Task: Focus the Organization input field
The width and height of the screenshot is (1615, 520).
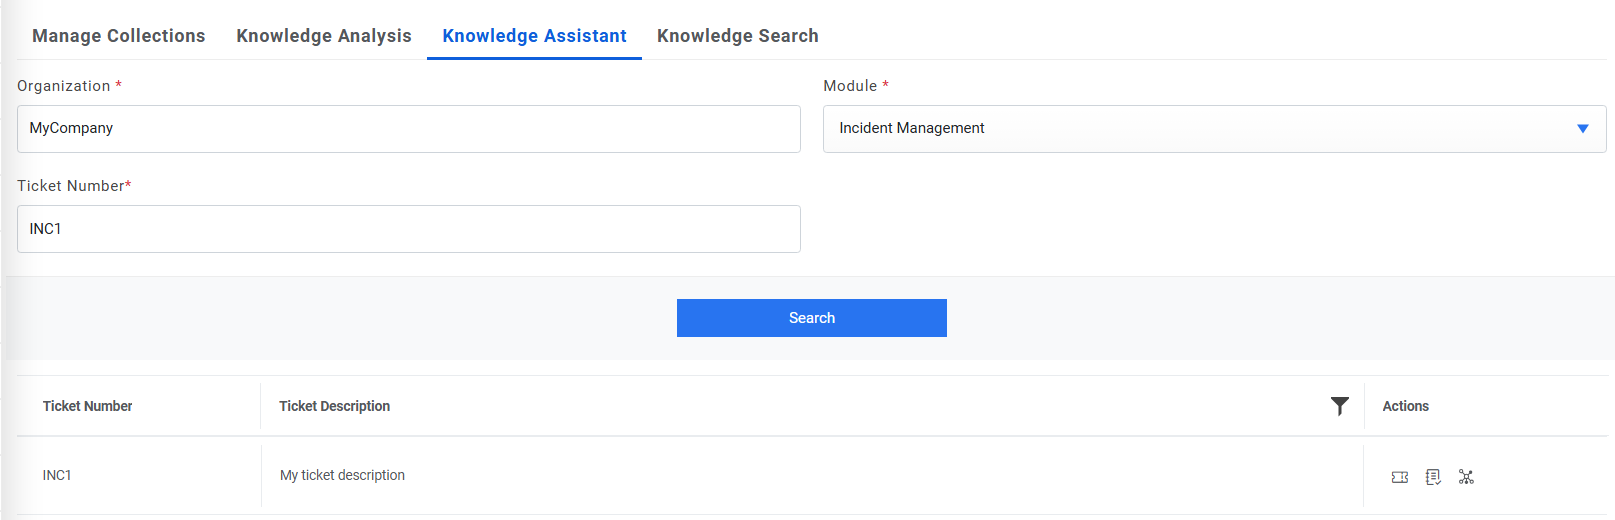Action: pos(408,129)
